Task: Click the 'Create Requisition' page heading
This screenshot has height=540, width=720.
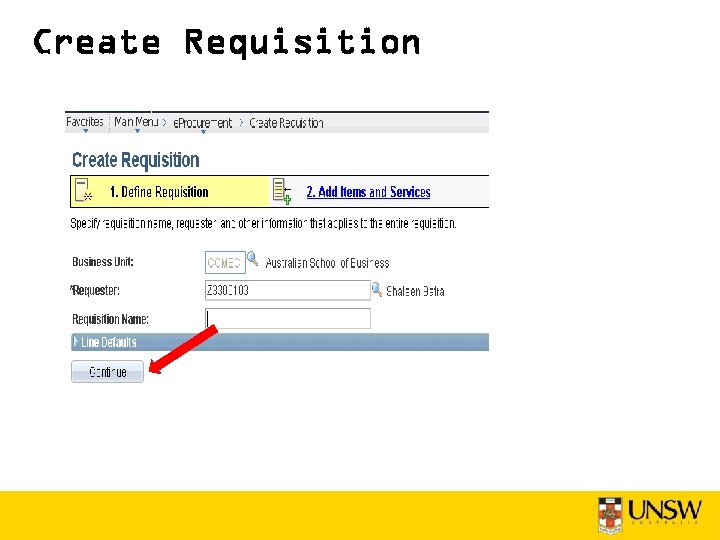Action: click(x=135, y=160)
